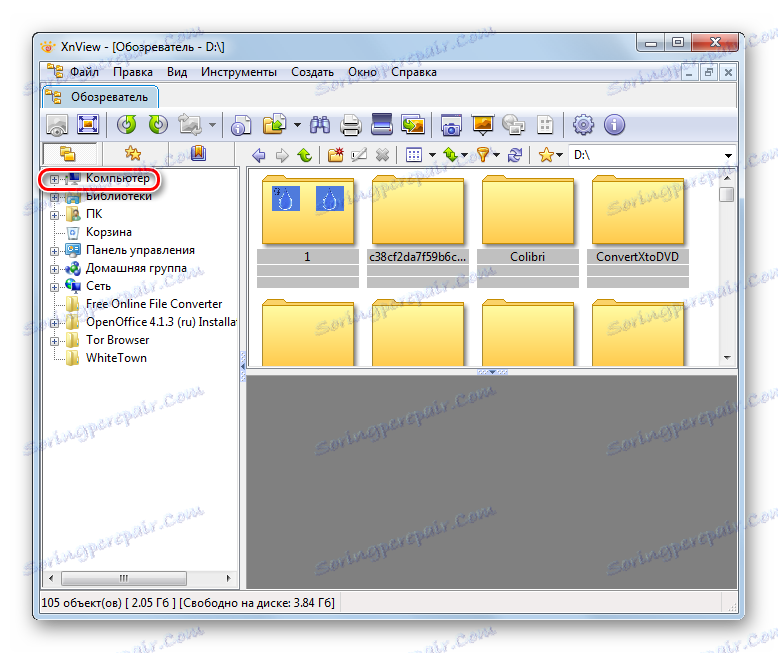The image size is (778, 653).
Task: Open Settings gear icon
Action: pos(583,125)
